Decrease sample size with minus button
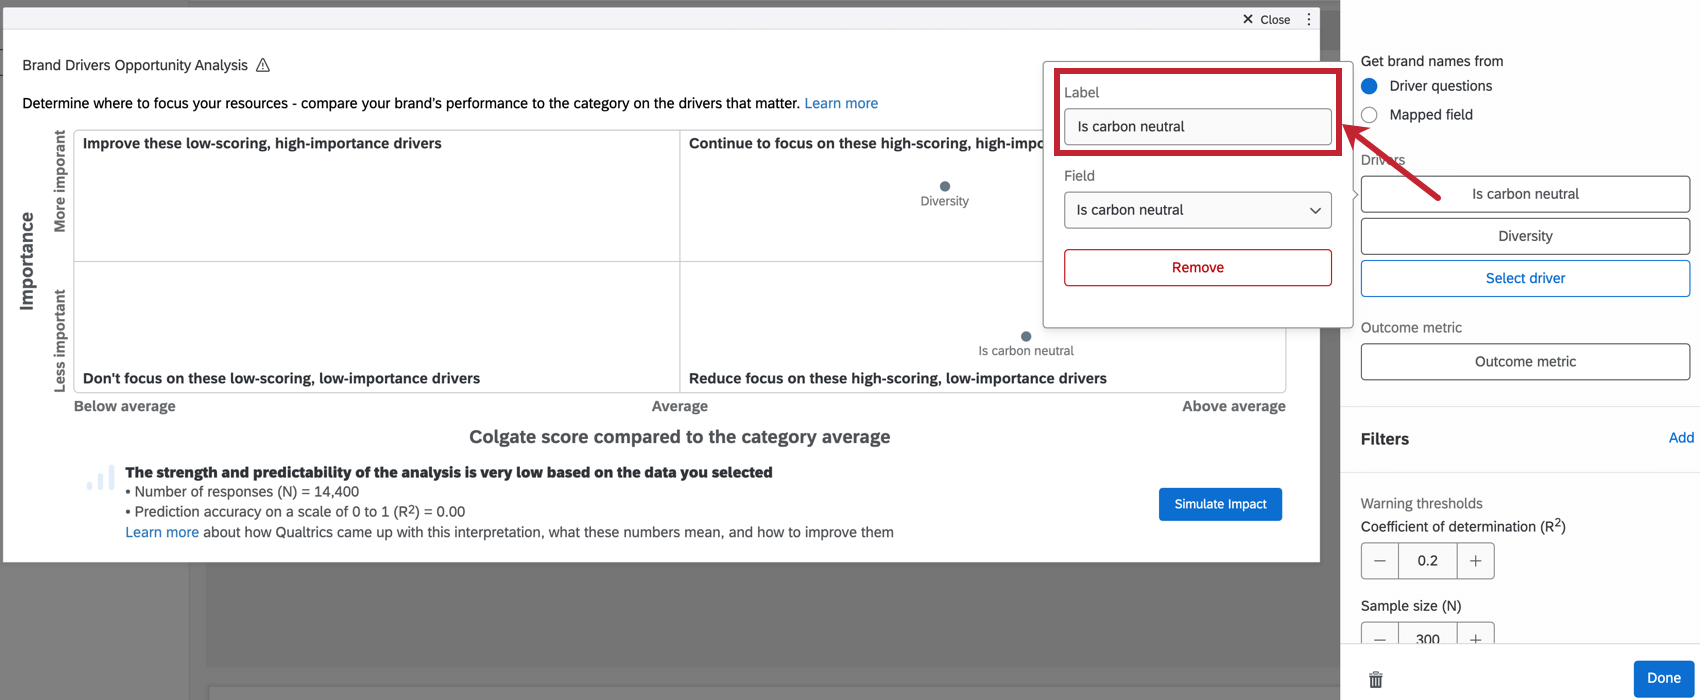 (1380, 638)
